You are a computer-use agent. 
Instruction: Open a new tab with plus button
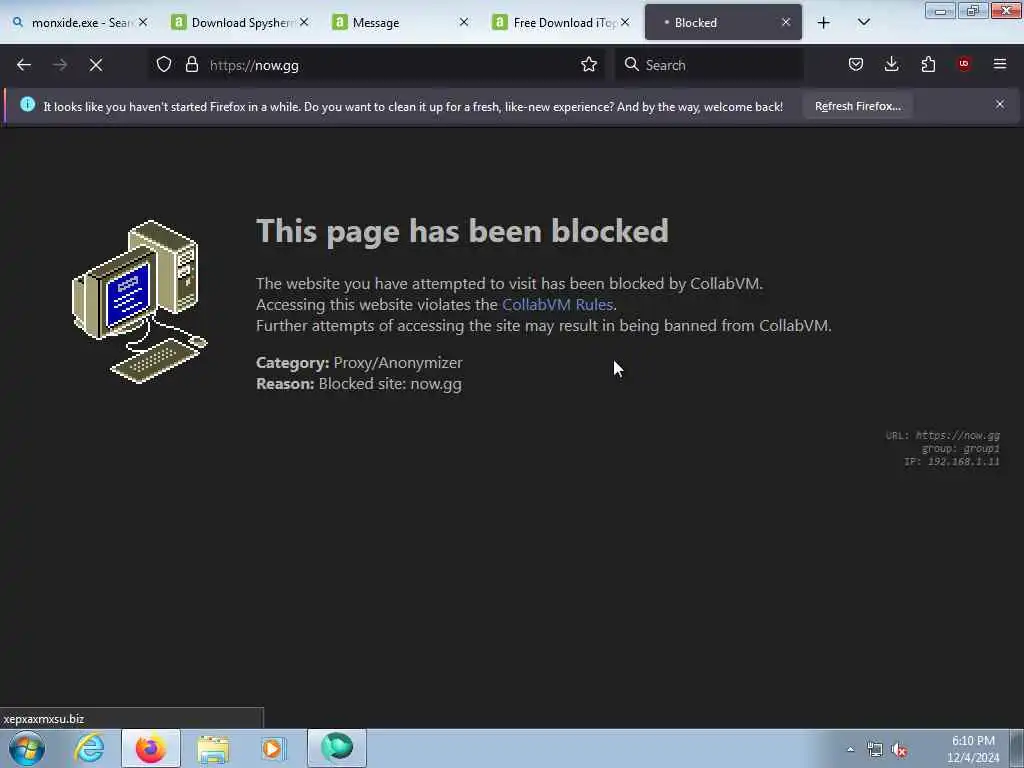pyautogui.click(x=824, y=23)
